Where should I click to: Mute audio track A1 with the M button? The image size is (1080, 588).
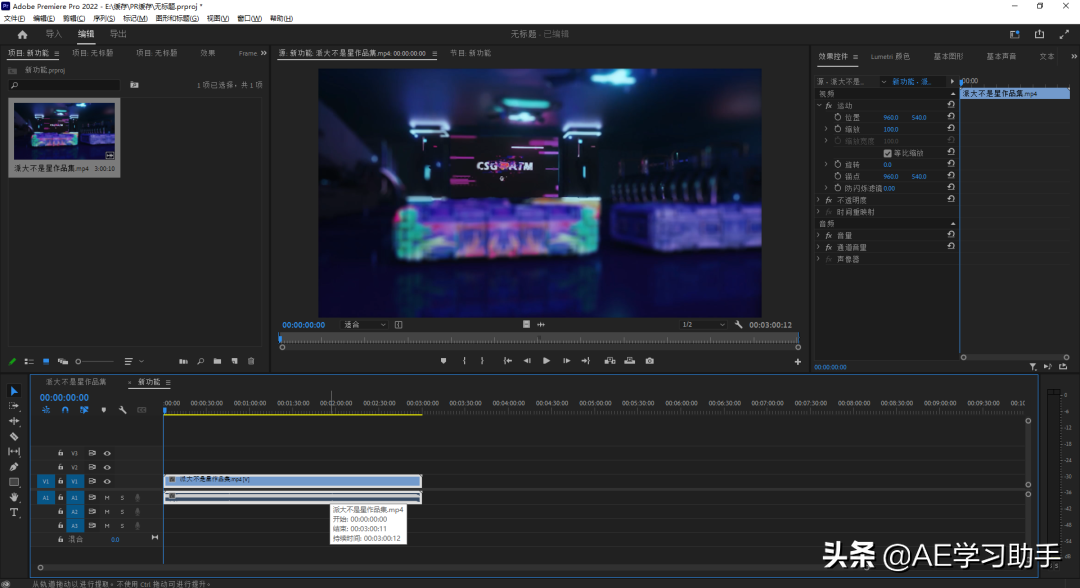click(107, 497)
